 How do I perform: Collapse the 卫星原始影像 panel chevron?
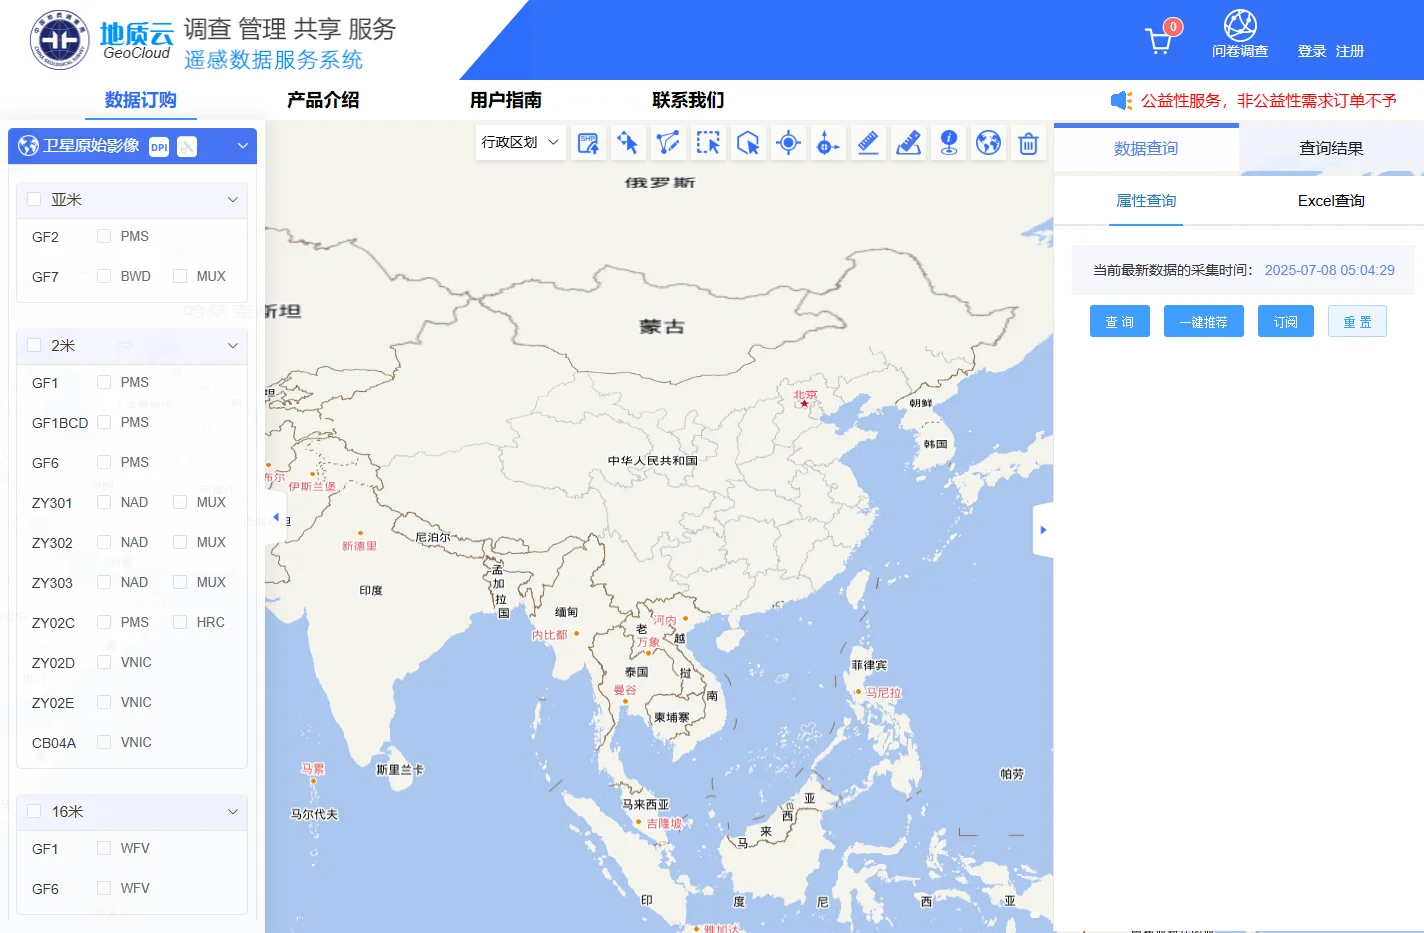[x=242, y=146]
